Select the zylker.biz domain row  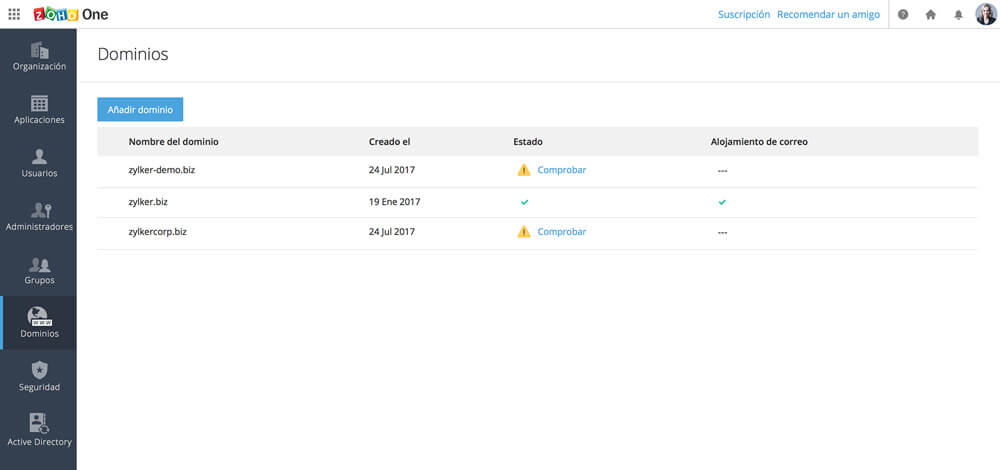coord(148,202)
